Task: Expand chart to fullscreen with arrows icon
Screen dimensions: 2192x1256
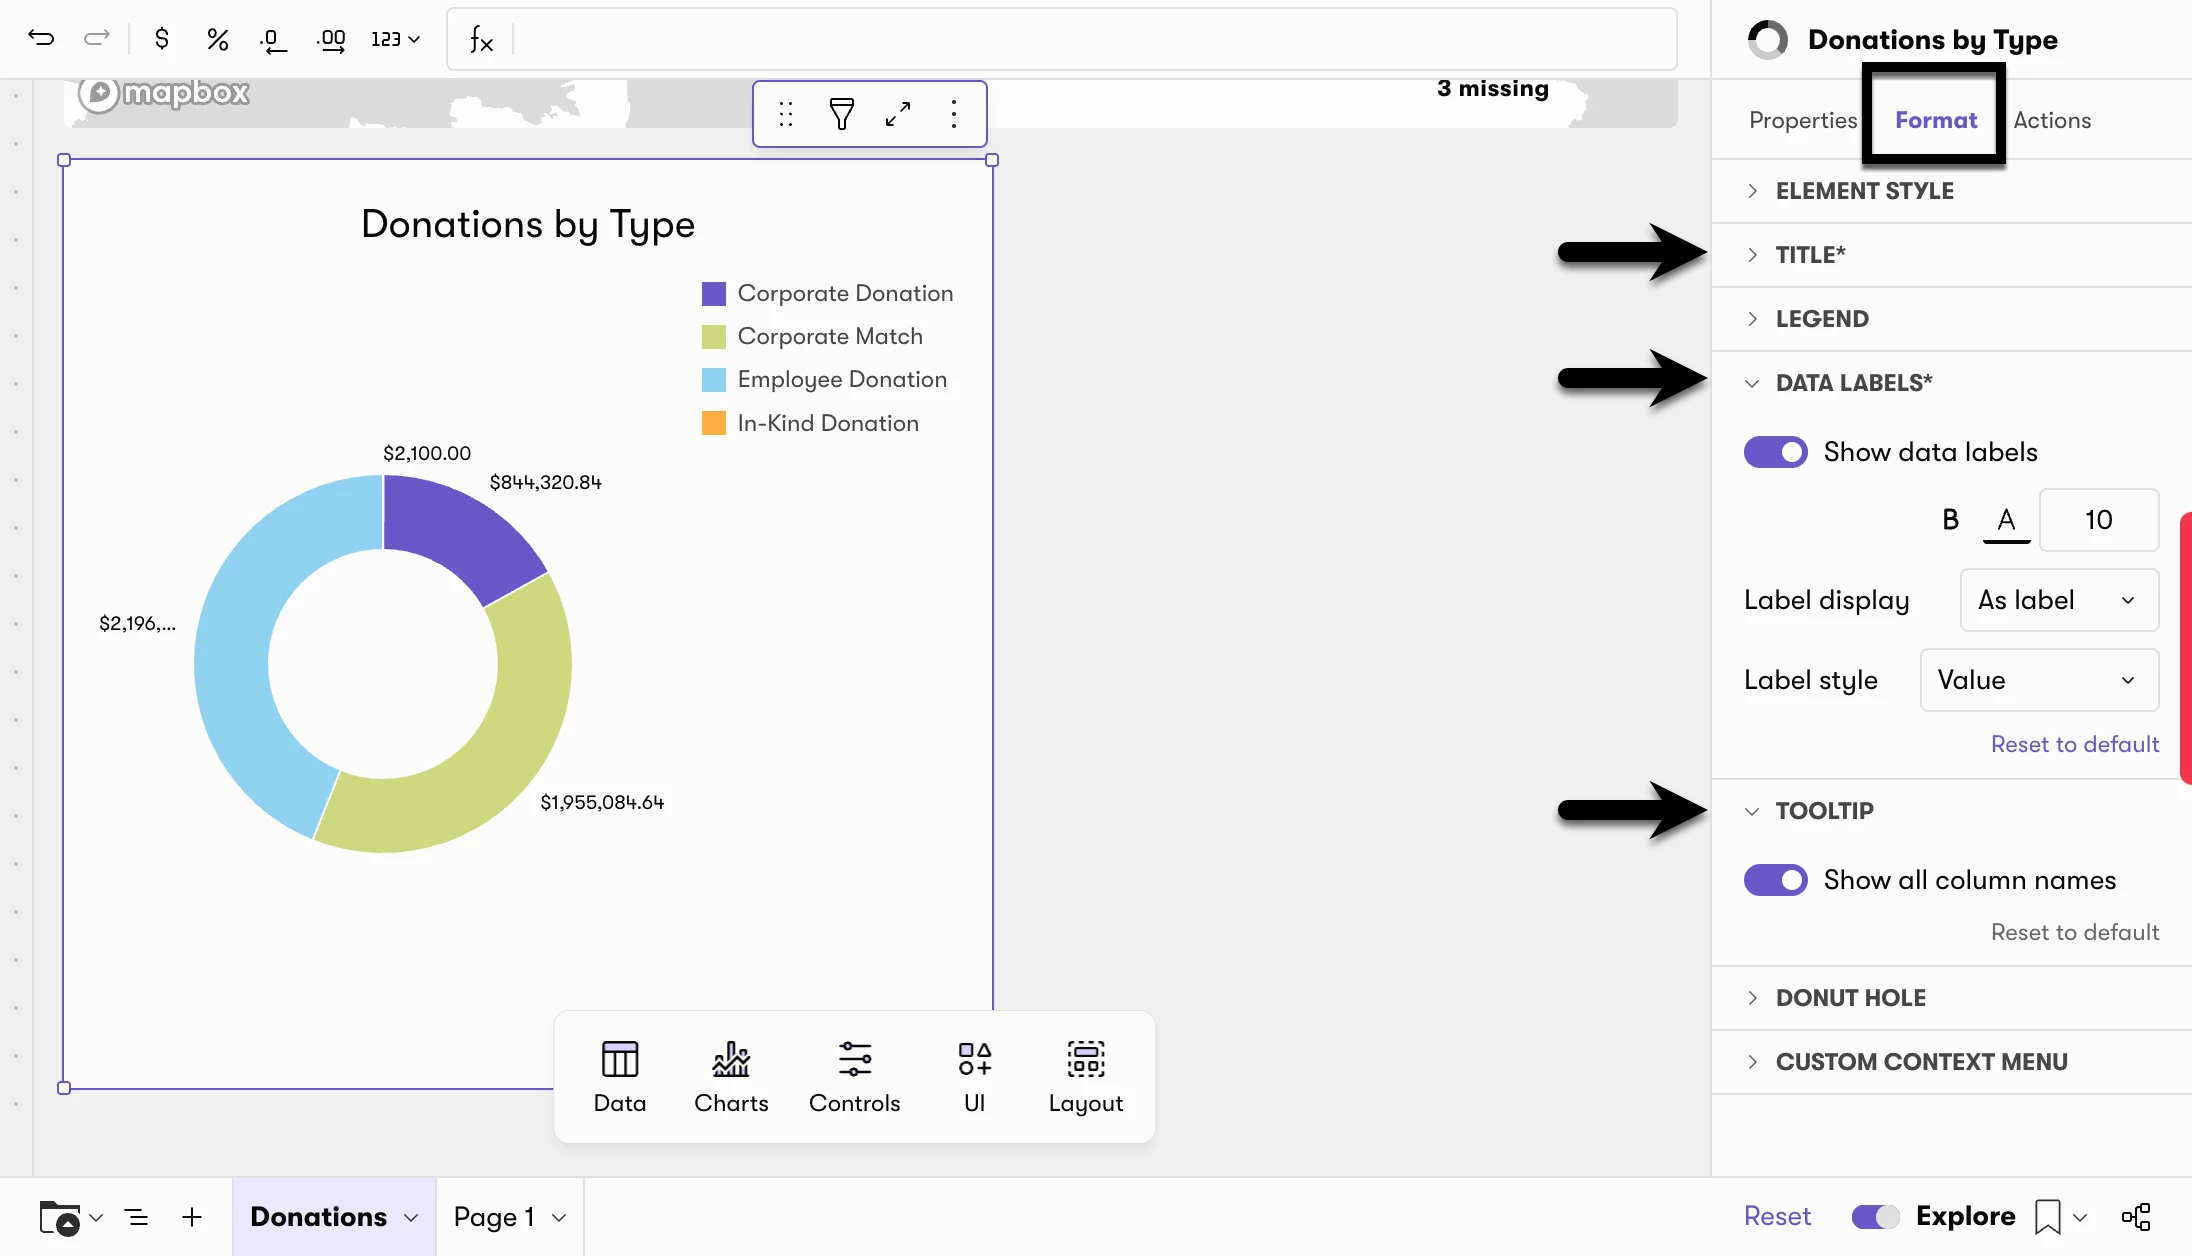Action: point(898,114)
